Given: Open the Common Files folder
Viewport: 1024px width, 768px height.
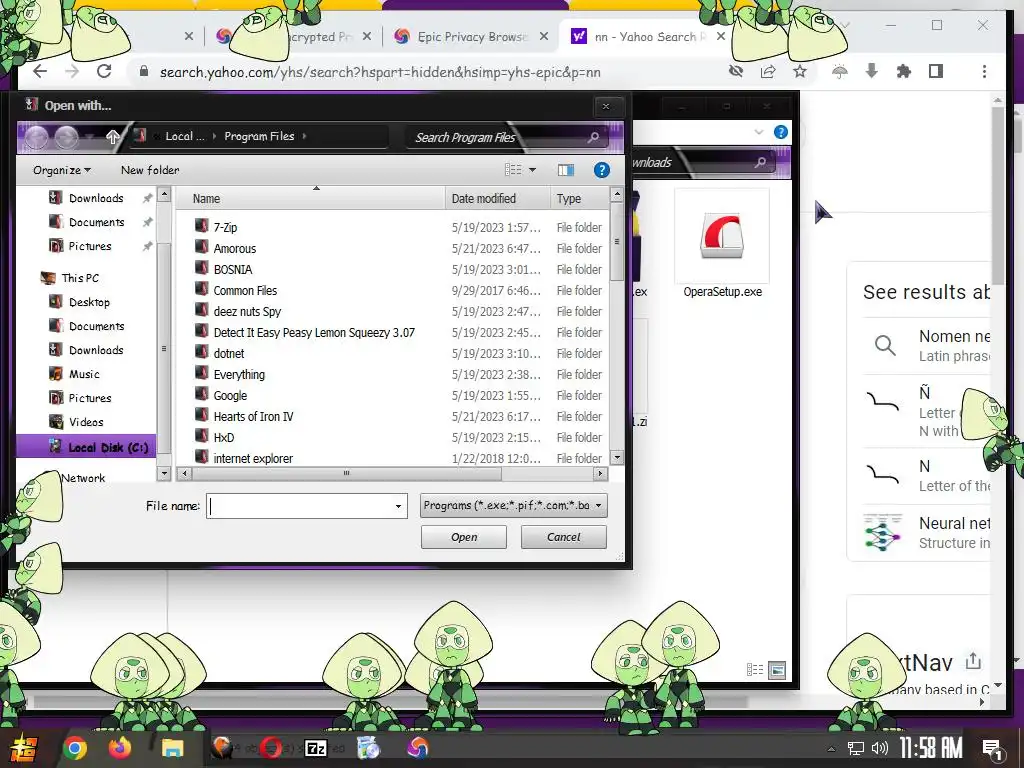Looking at the screenshot, I should click(x=245, y=291).
